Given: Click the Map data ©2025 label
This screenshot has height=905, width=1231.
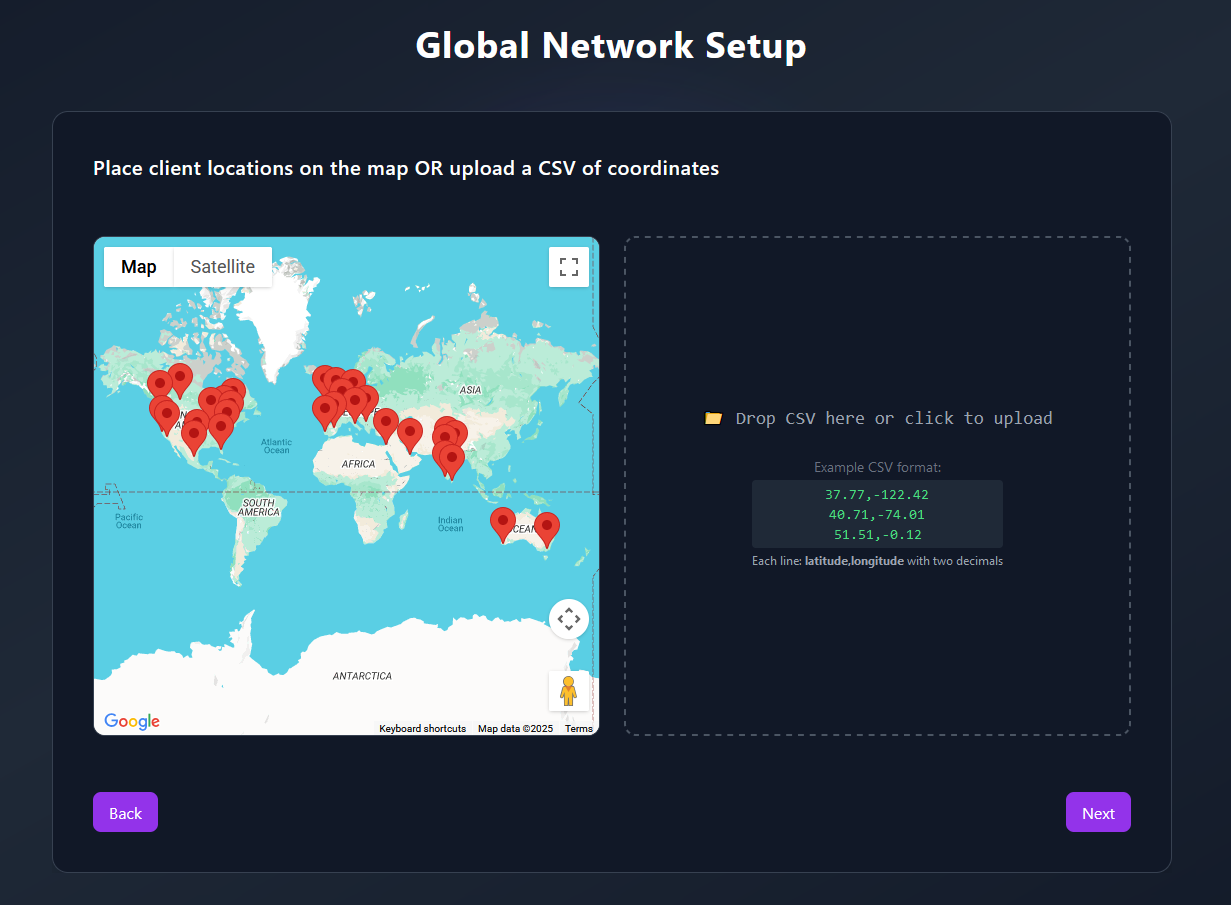Looking at the screenshot, I should [515, 729].
